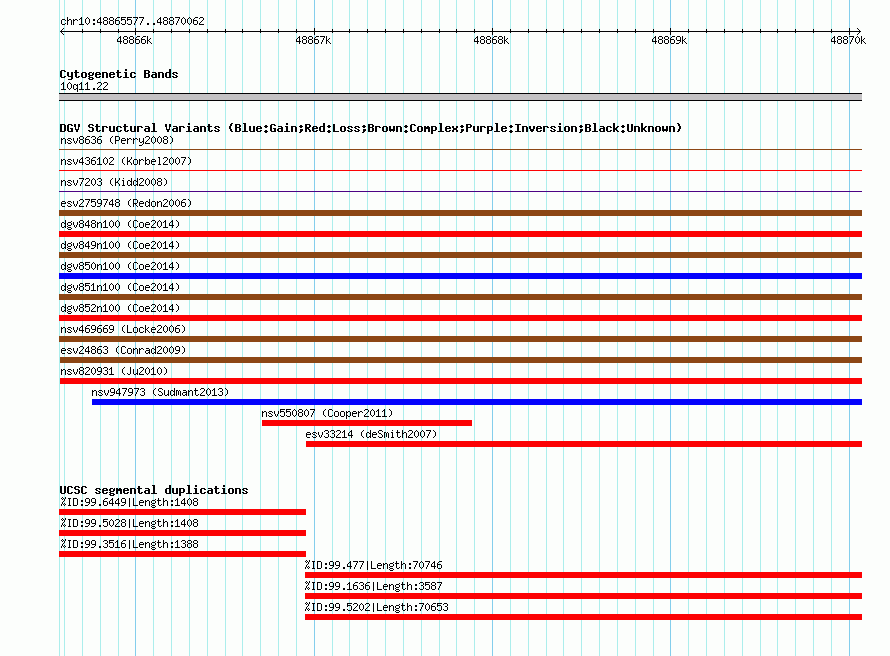The image size is (890, 656).
Task: Select variant nsv8636 (Perry2008)
Action: point(117,140)
